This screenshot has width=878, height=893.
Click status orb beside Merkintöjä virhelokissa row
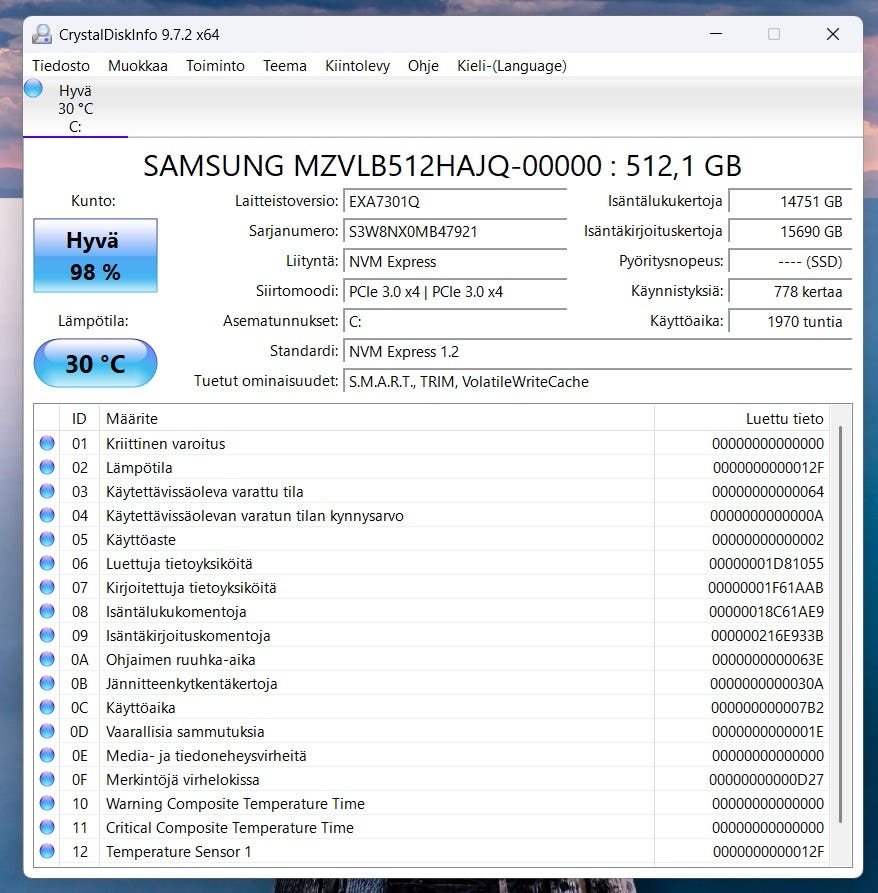coord(46,780)
